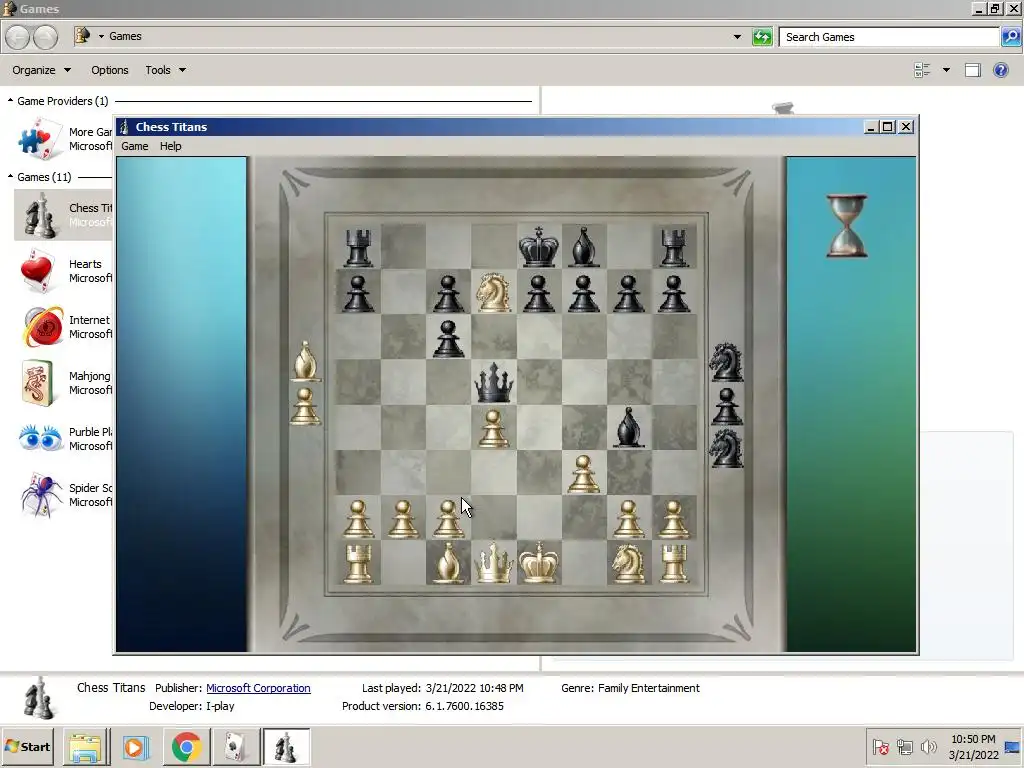Click the black rook on a8

coord(358,248)
